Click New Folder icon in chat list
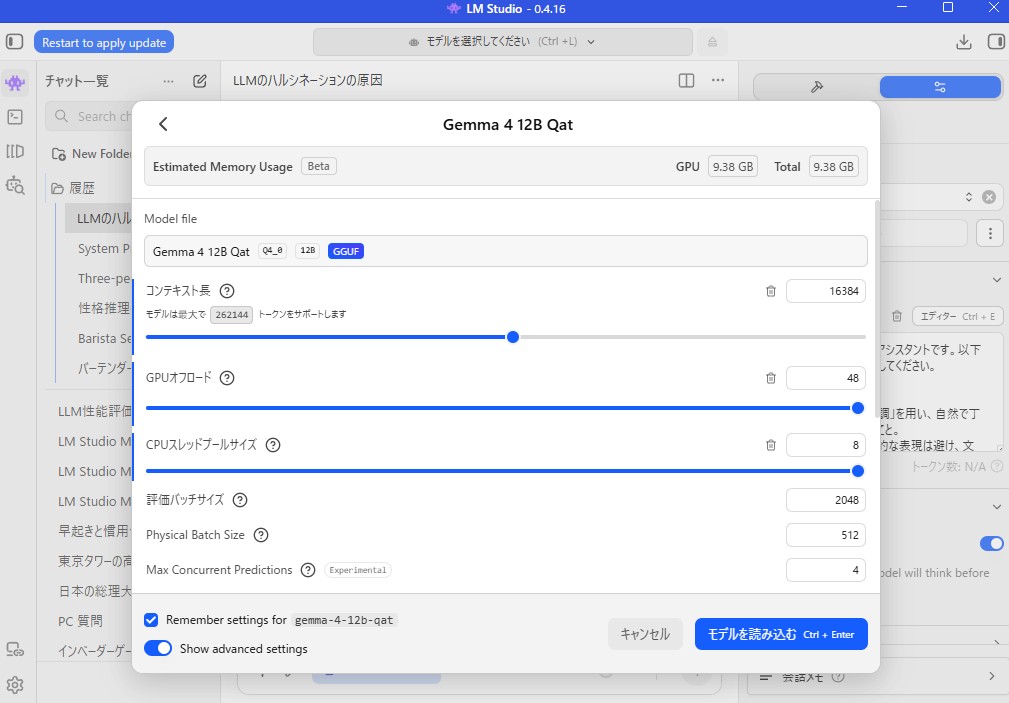The image size is (1009, 703). [x=59, y=155]
